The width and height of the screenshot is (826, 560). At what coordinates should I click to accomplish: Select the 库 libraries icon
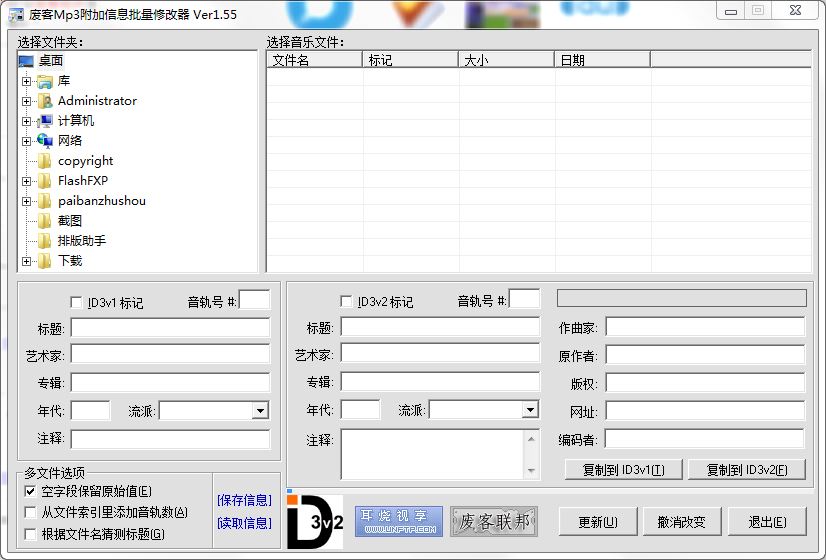(44, 81)
